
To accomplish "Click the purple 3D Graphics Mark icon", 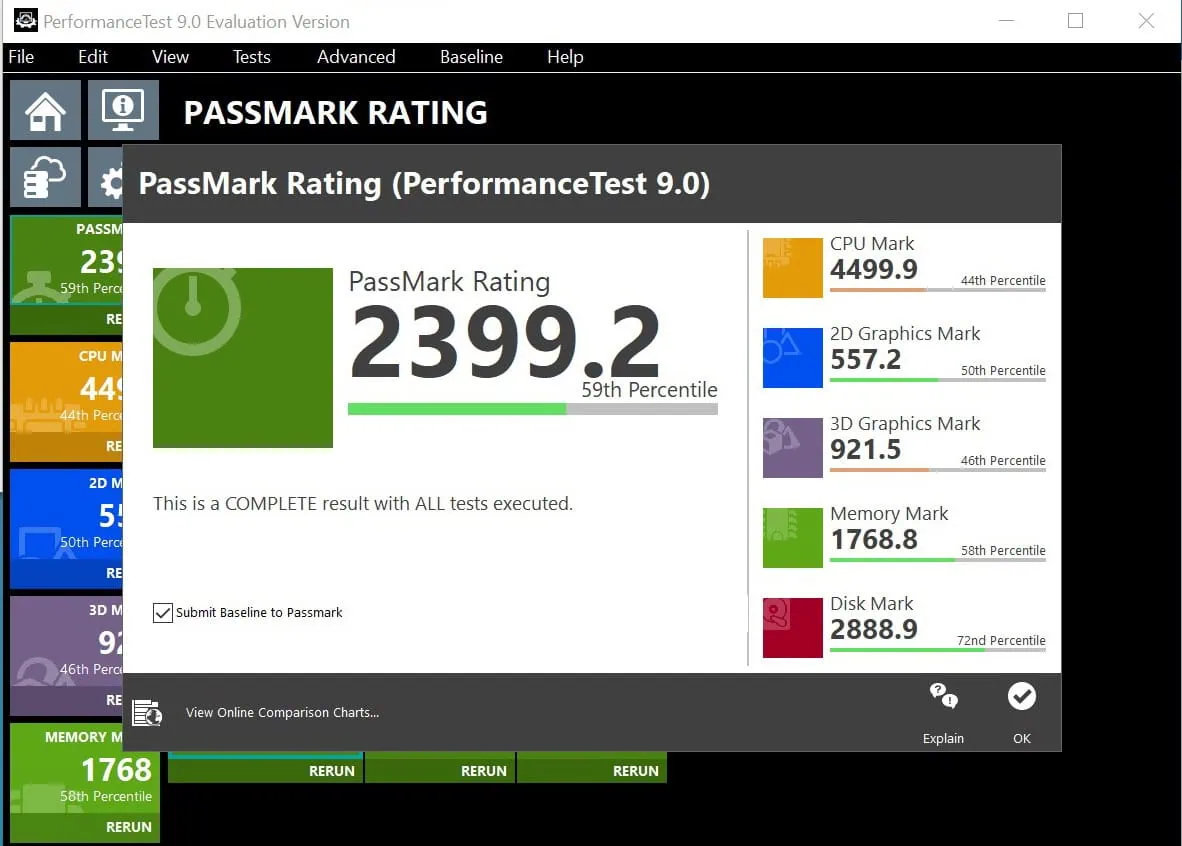I will [792, 448].
